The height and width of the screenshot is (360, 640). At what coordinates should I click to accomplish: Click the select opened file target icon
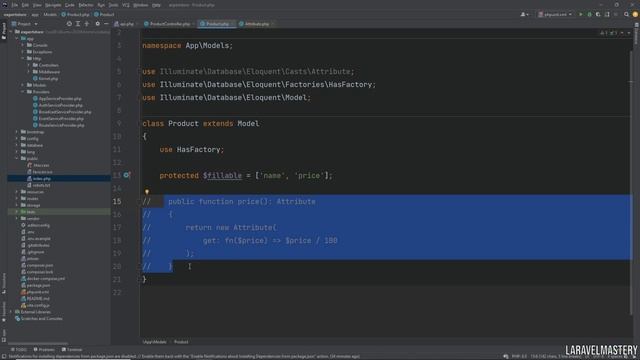tap(69, 24)
